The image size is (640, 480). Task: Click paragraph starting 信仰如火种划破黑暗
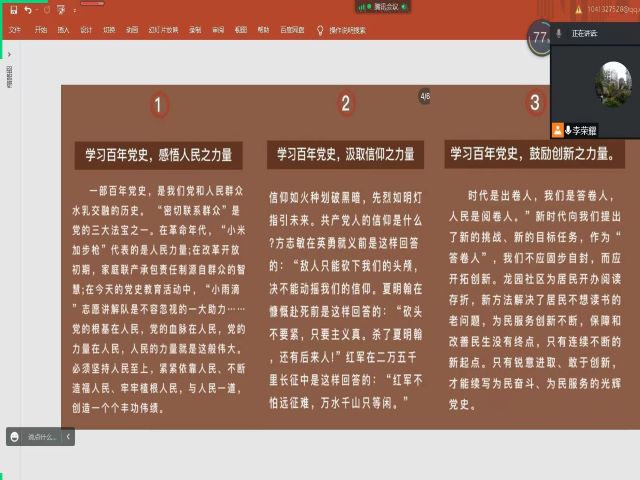click(x=345, y=300)
